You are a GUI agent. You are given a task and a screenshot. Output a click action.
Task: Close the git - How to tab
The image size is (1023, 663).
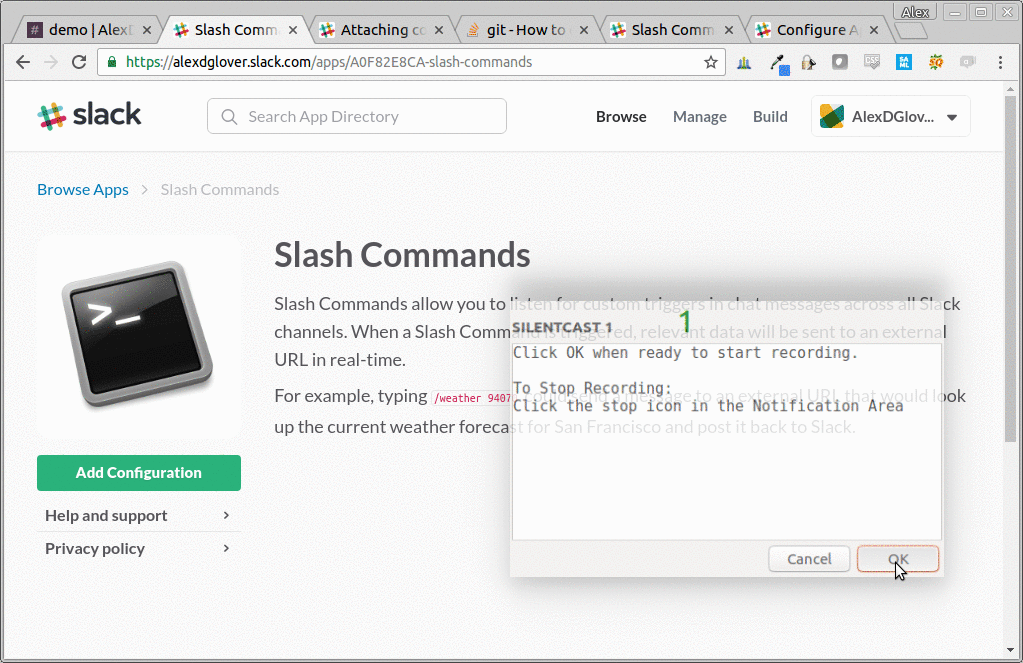tap(584, 30)
